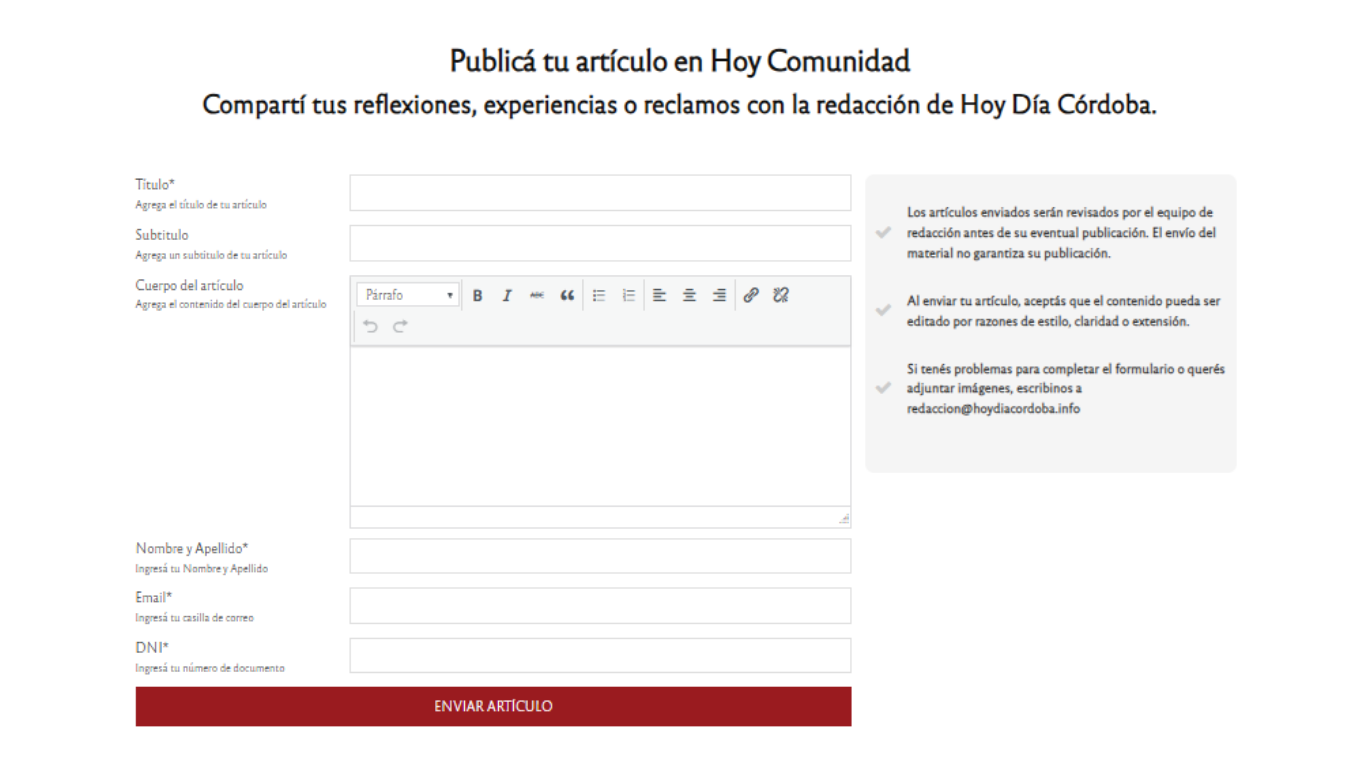Click inside the Título field
This screenshot has height=768, width=1366.
(x=599, y=192)
